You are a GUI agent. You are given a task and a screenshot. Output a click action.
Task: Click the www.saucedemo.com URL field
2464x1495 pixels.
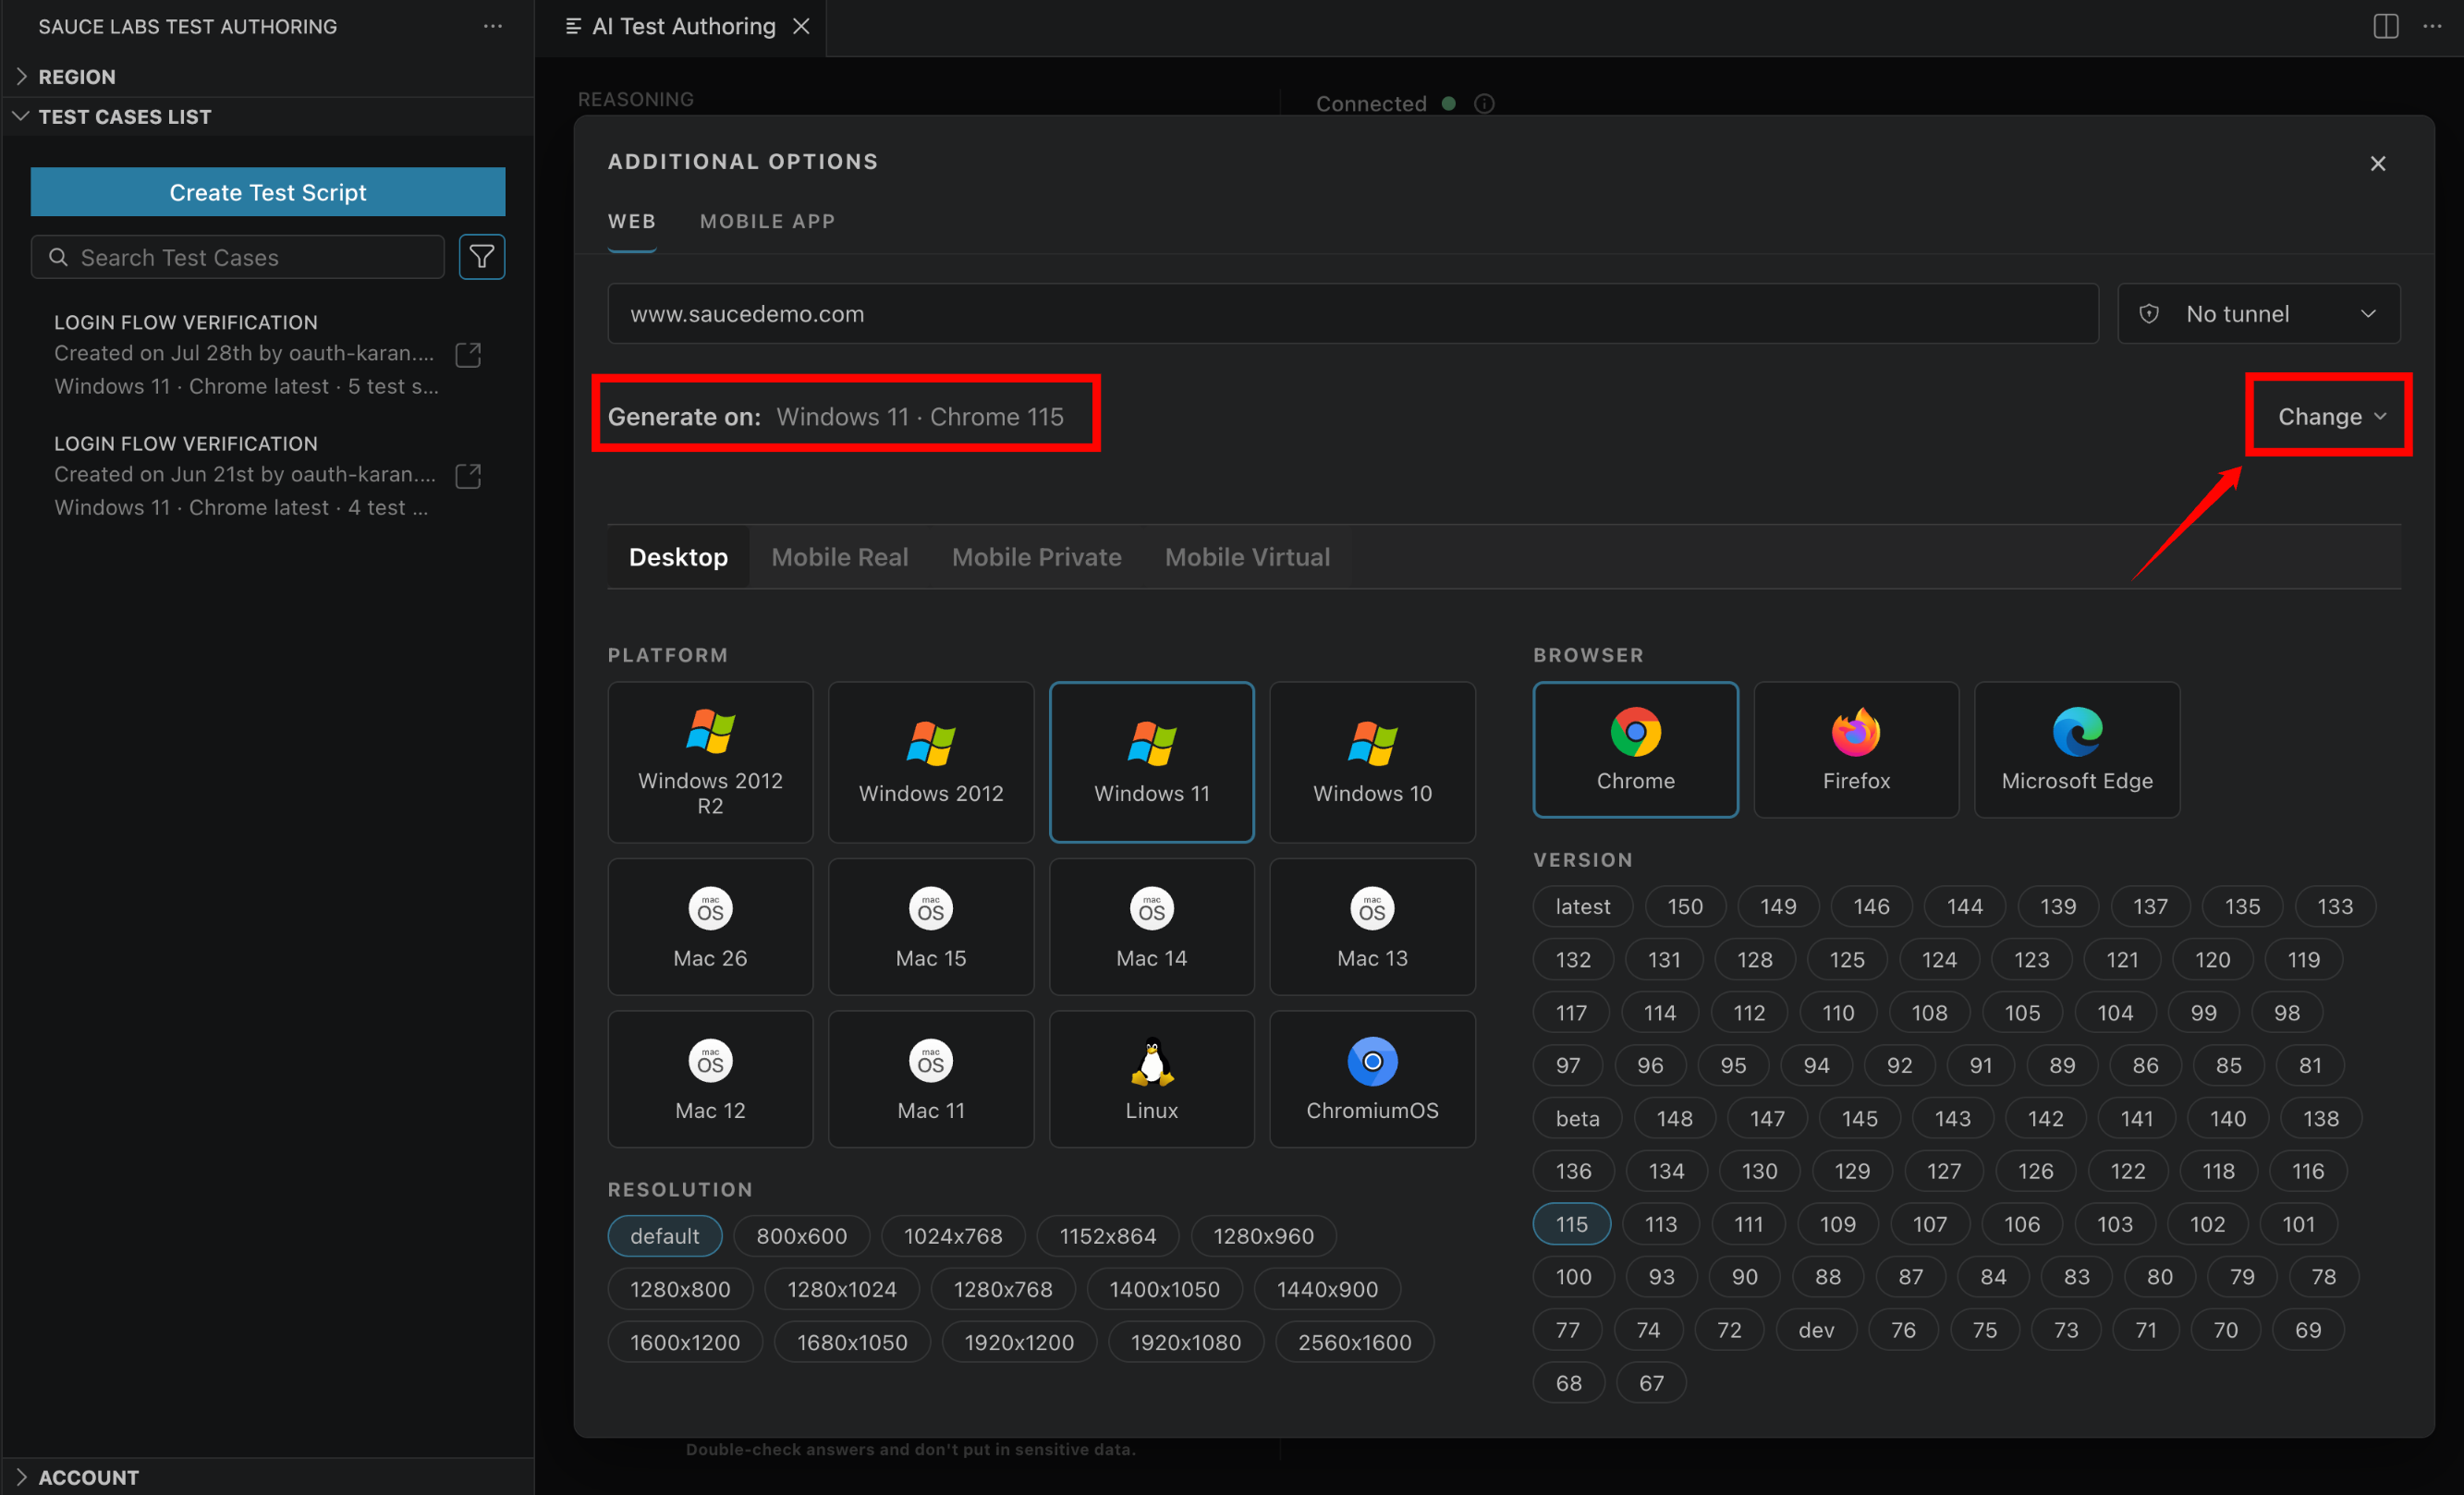coord(1353,313)
